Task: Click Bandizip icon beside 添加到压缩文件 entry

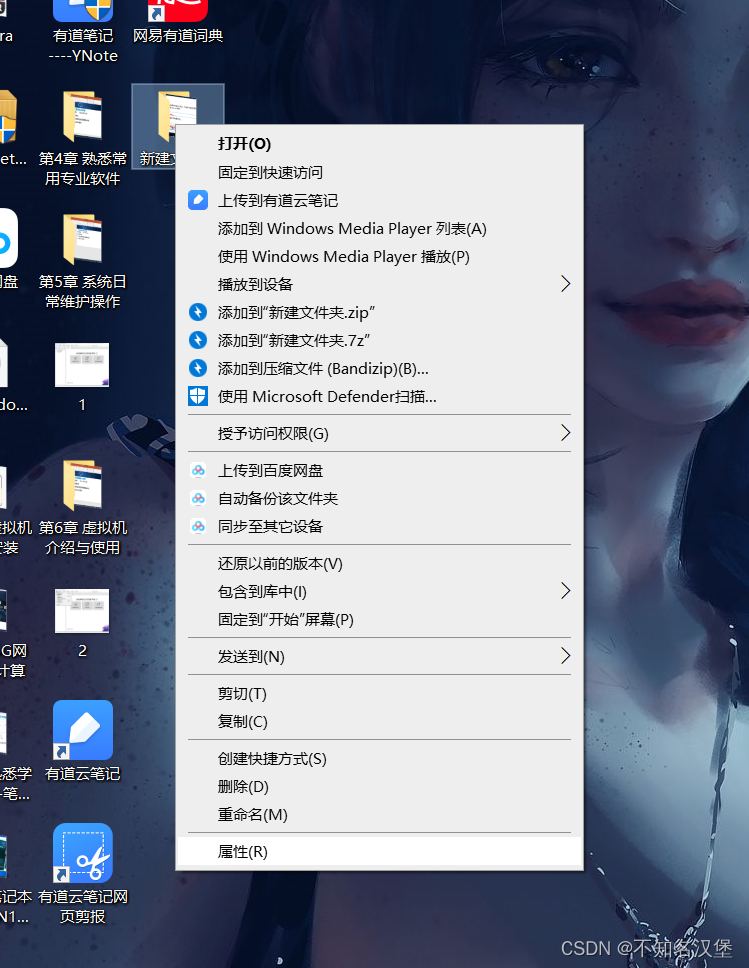Action: 198,369
